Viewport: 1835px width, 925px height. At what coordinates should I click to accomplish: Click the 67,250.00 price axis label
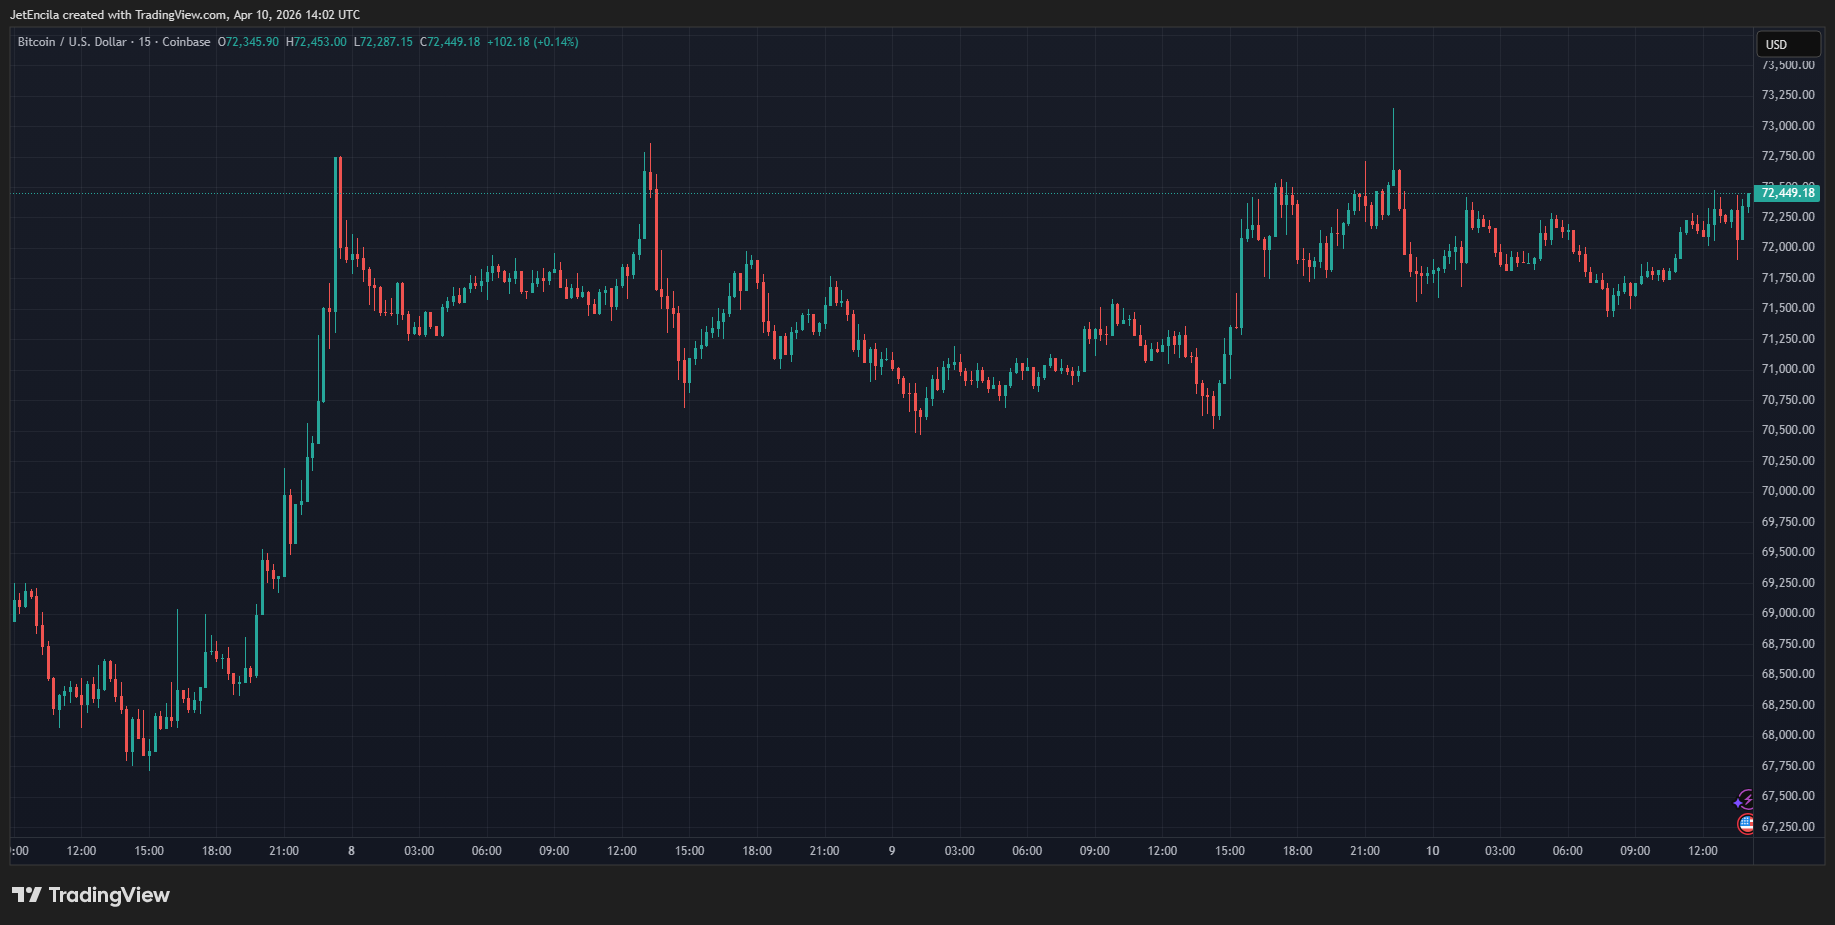click(1787, 827)
